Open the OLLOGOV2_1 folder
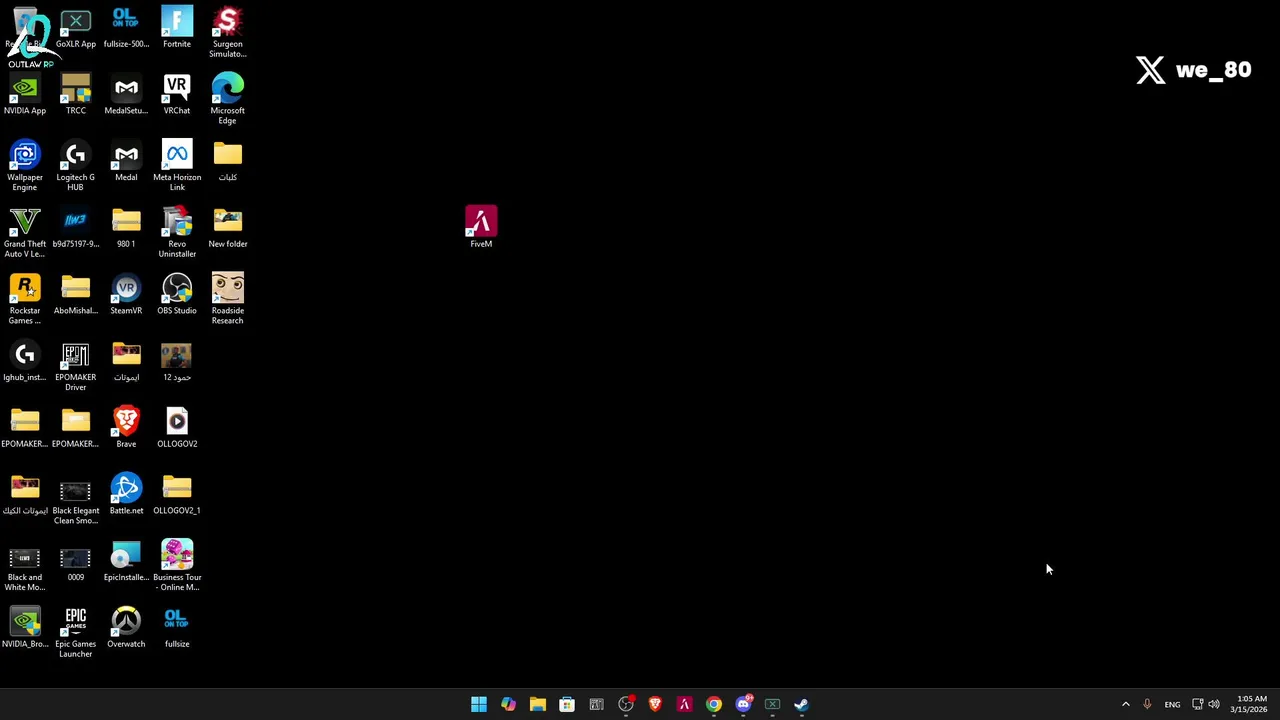This screenshot has width=1280, height=720. click(177, 495)
